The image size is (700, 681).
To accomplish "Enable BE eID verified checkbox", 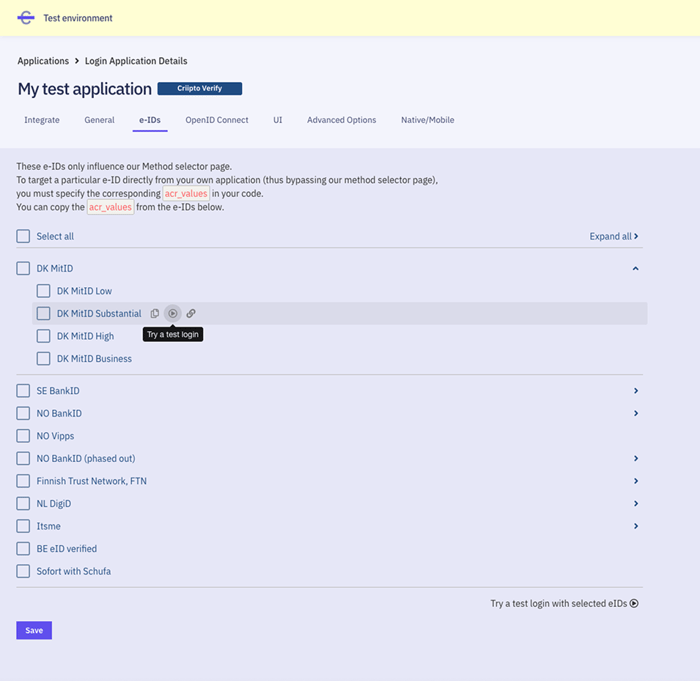I will point(23,548).
